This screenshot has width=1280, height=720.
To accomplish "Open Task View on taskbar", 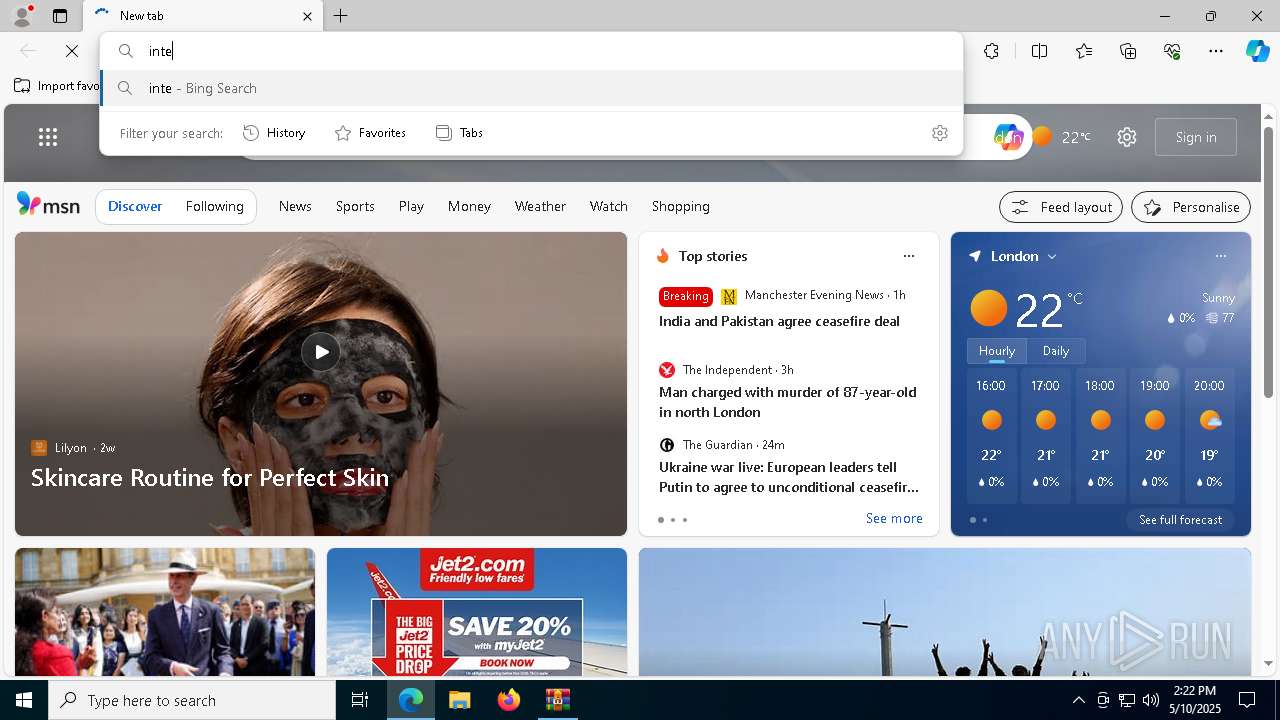I will point(360,700).
